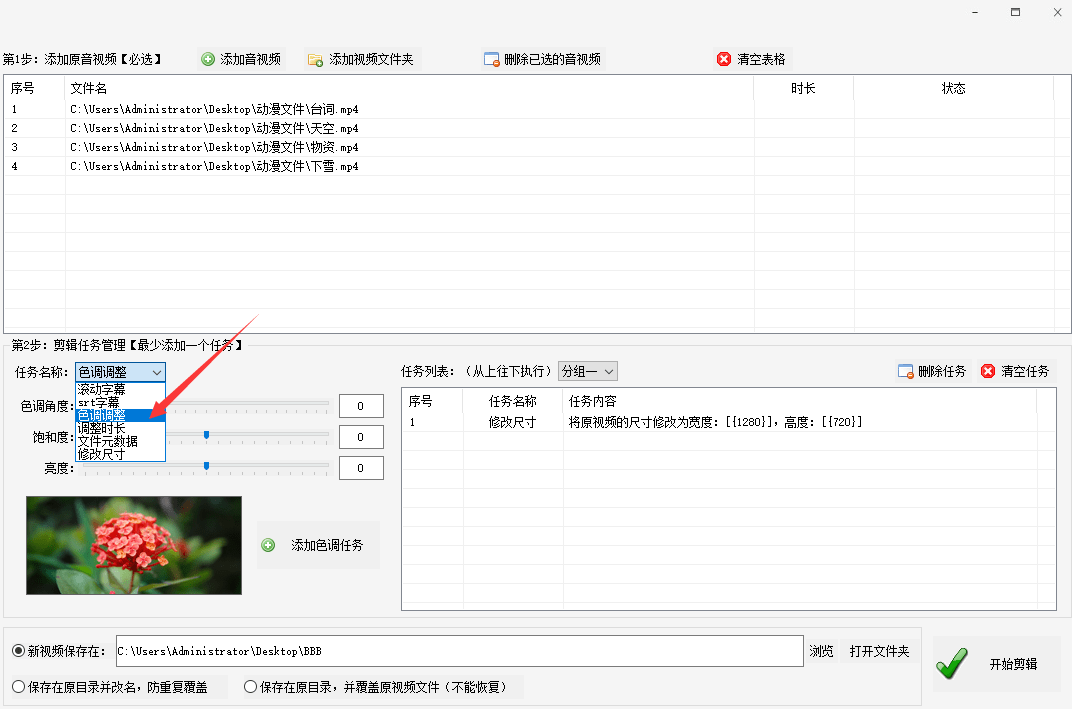Click 添加音视频 button text
Image resolution: width=1072 pixels, height=709 pixels.
click(x=250, y=59)
